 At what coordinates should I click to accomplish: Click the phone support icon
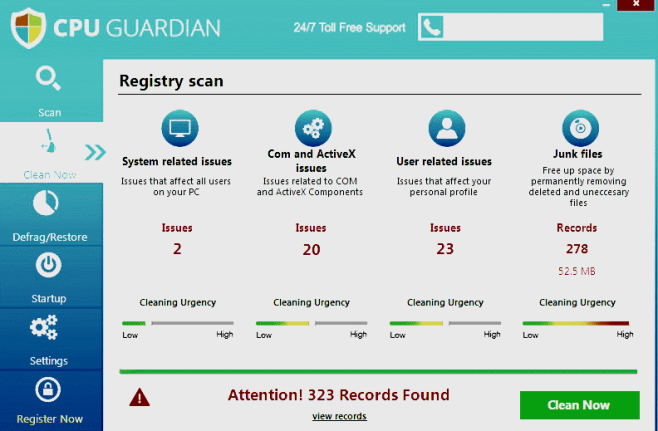pos(431,28)
